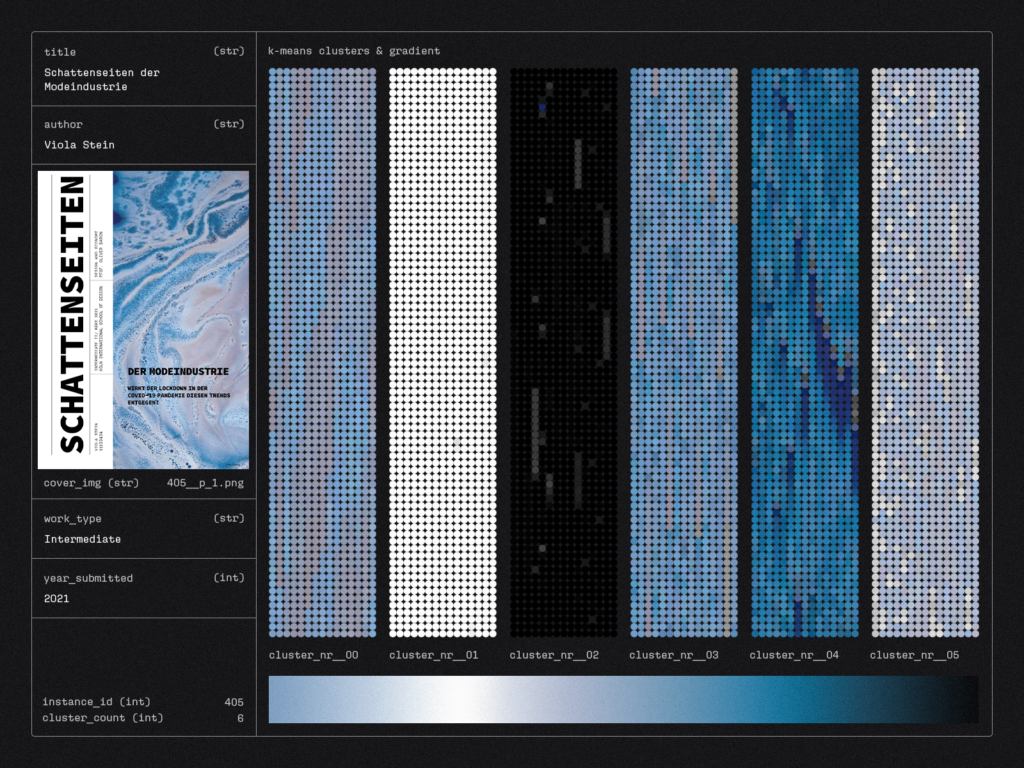This screenshot has width=1024, height=768.
Task: Click the deep blue cluster 04 dot grid
Action: [x=804, y=352]
